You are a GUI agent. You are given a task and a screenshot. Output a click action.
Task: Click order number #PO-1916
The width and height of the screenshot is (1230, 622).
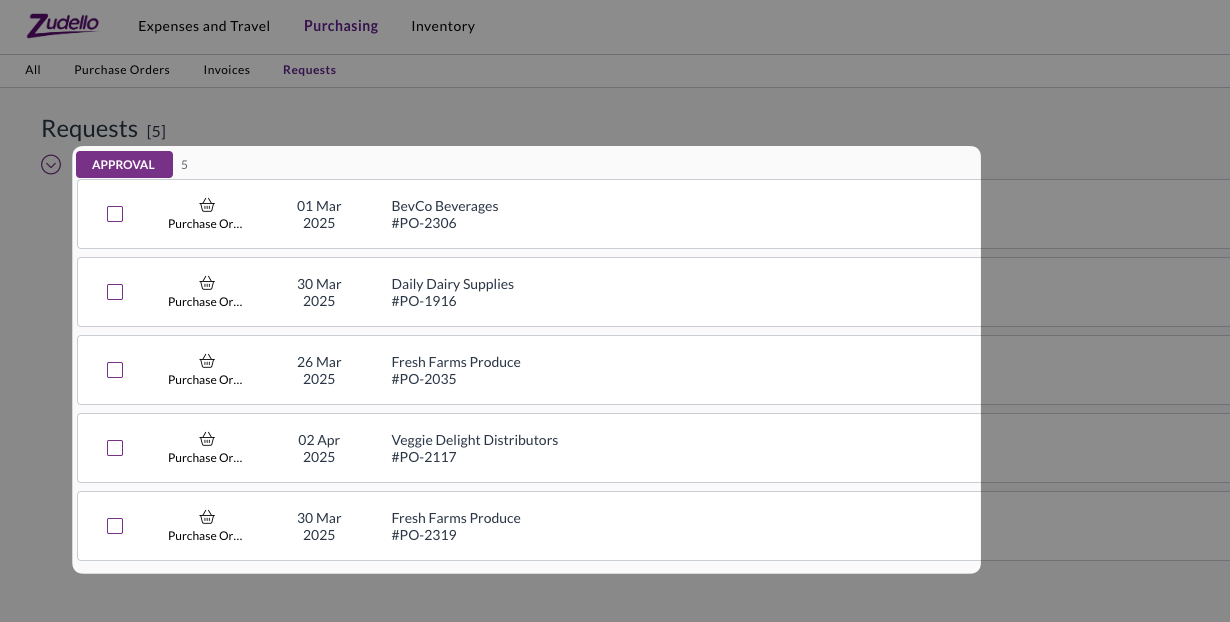[x=424, y=301]
